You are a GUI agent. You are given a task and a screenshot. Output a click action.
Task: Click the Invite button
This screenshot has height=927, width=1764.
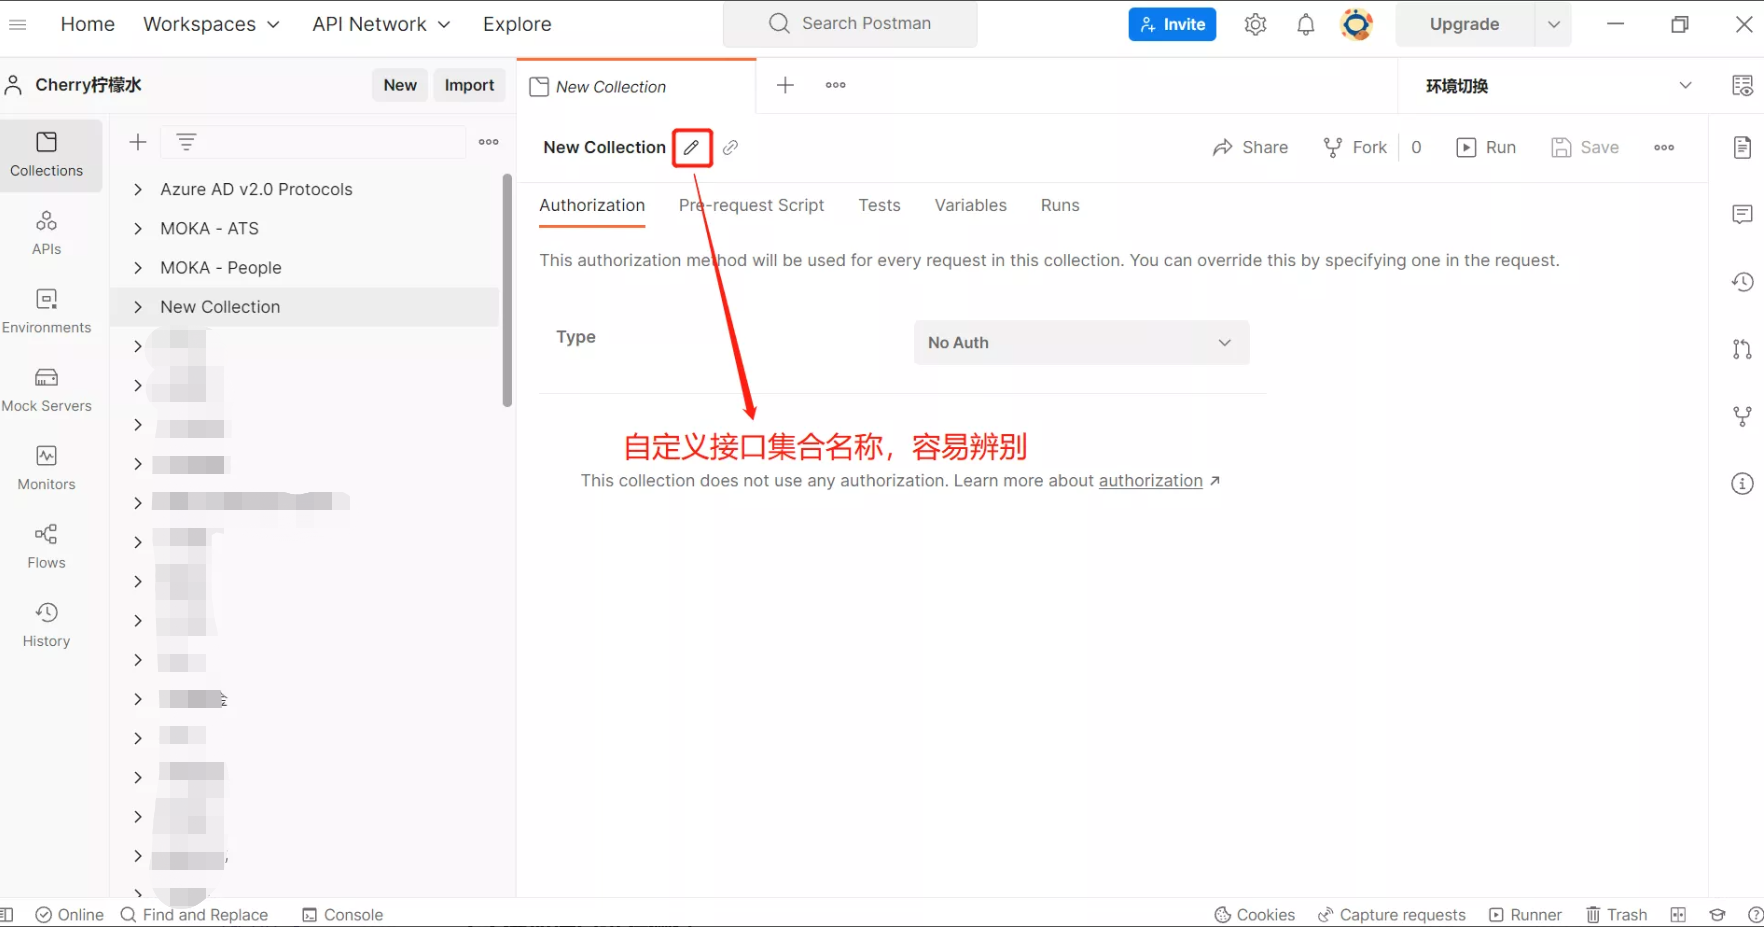pos(1172,24)
